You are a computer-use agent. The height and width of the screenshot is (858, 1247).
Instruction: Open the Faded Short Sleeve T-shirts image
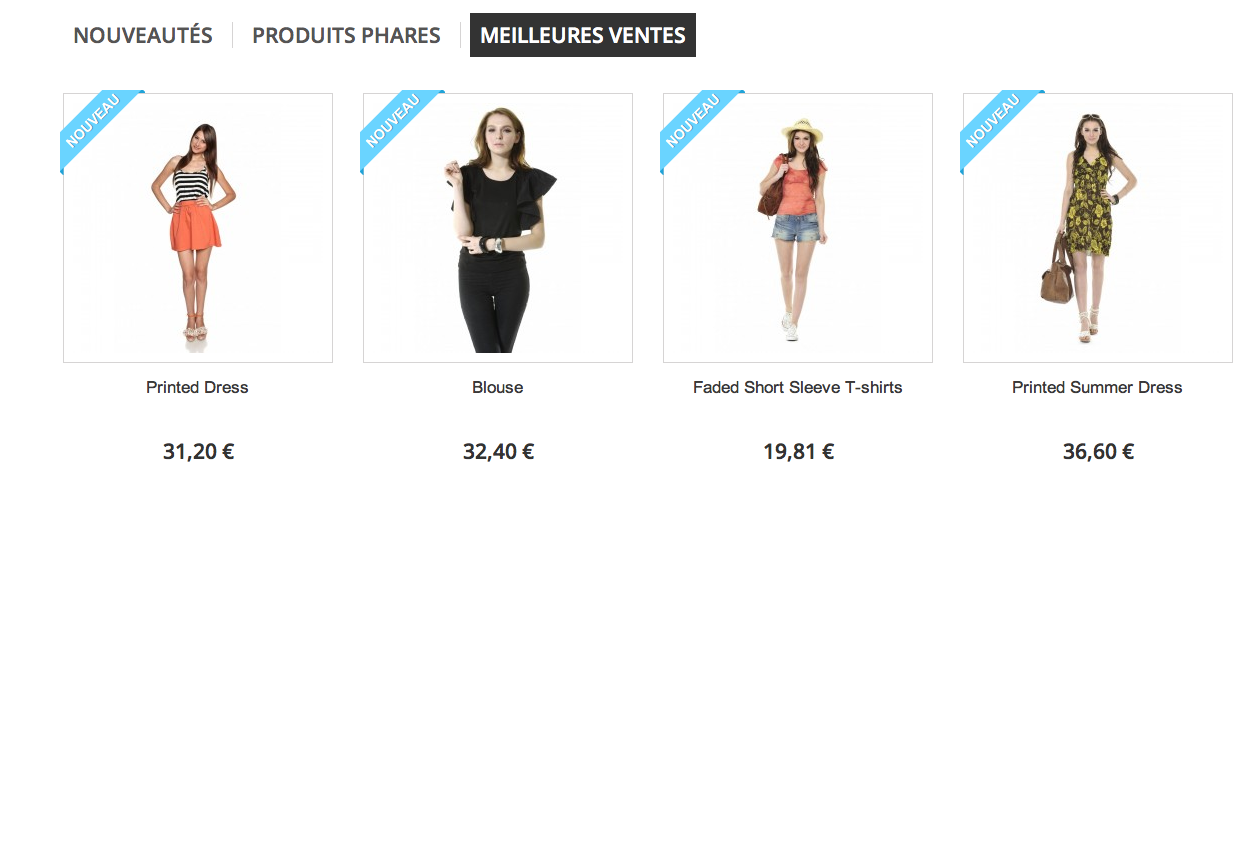[x=798, y=228]
